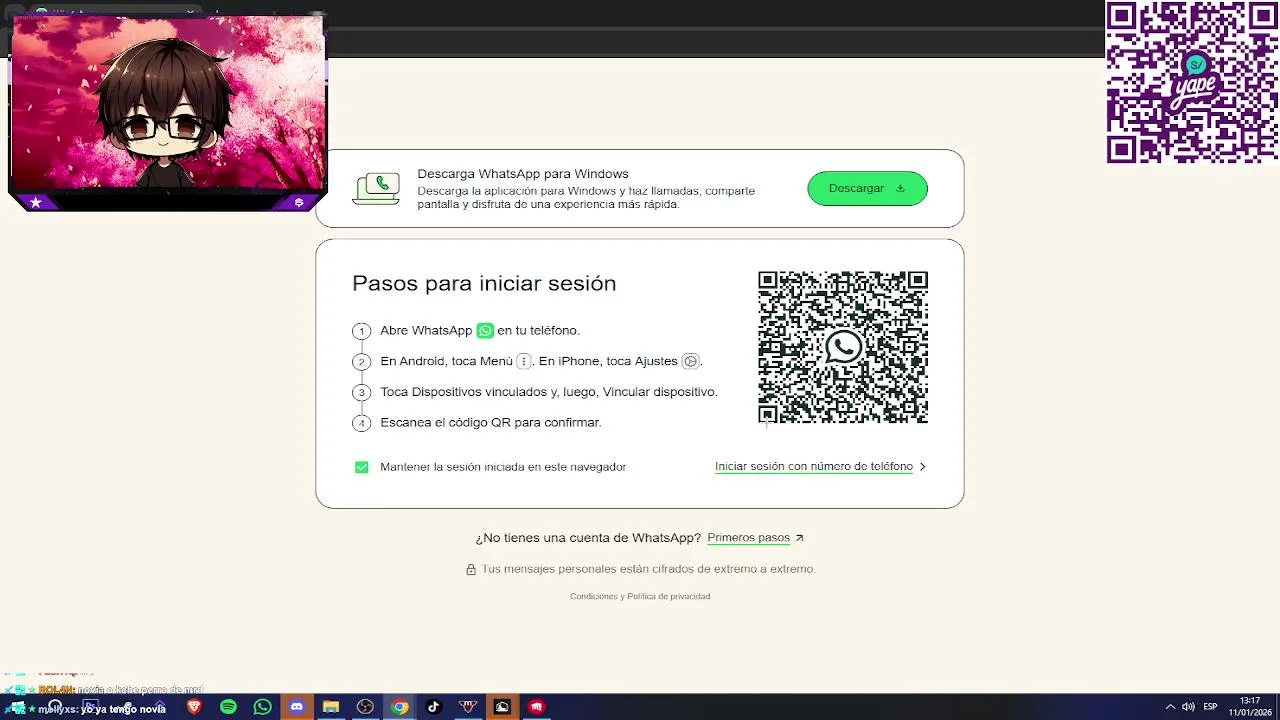The width and height of the screenshot is (1280, 720).
Task: Open Spotify from the taskbar
Action: pyautogui.click(x=228, y=707)
